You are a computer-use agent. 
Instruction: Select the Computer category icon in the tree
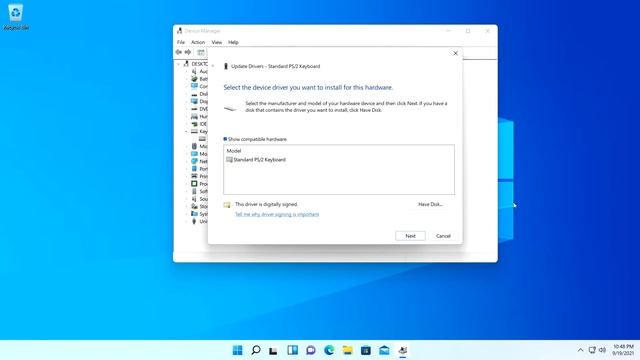tap(194, 86)
